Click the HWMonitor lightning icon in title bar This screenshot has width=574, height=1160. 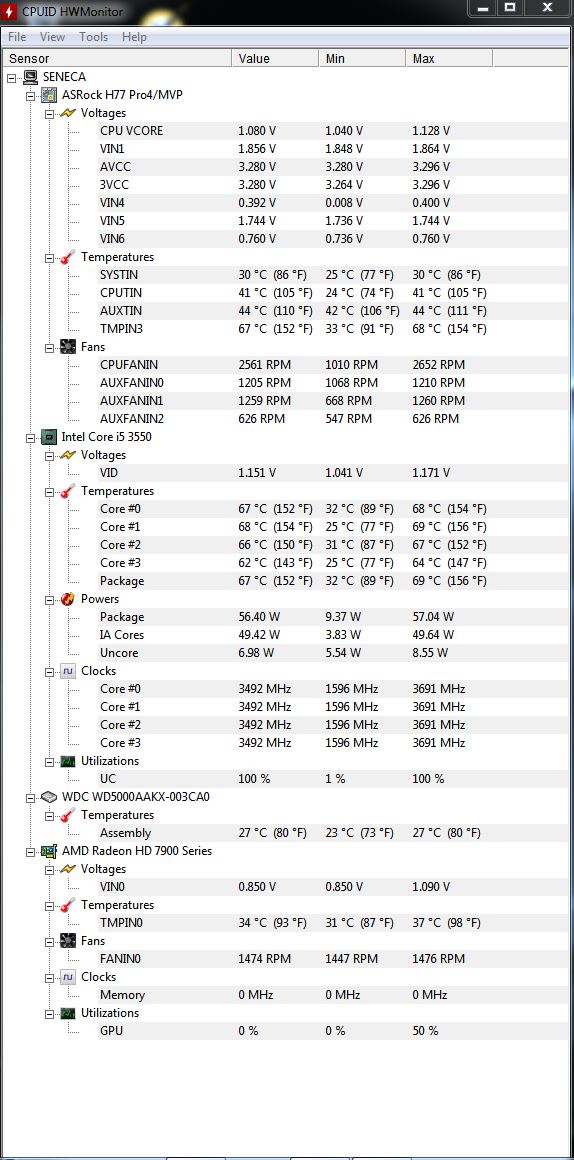point(10,12)
